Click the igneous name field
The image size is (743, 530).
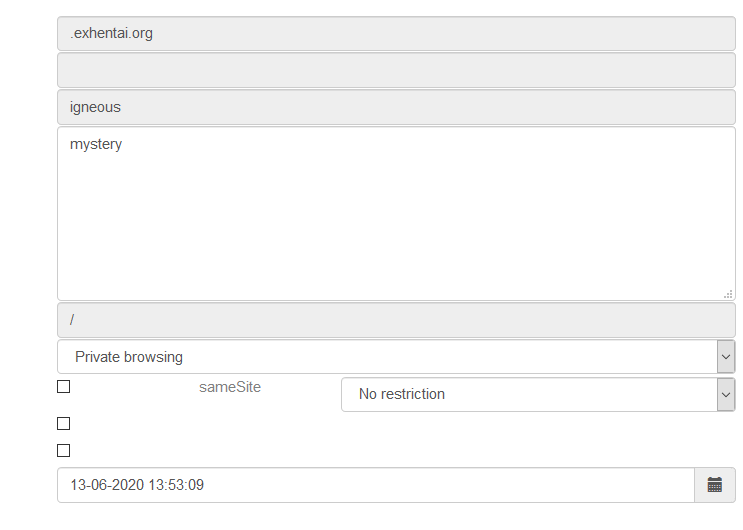(396, 108)
